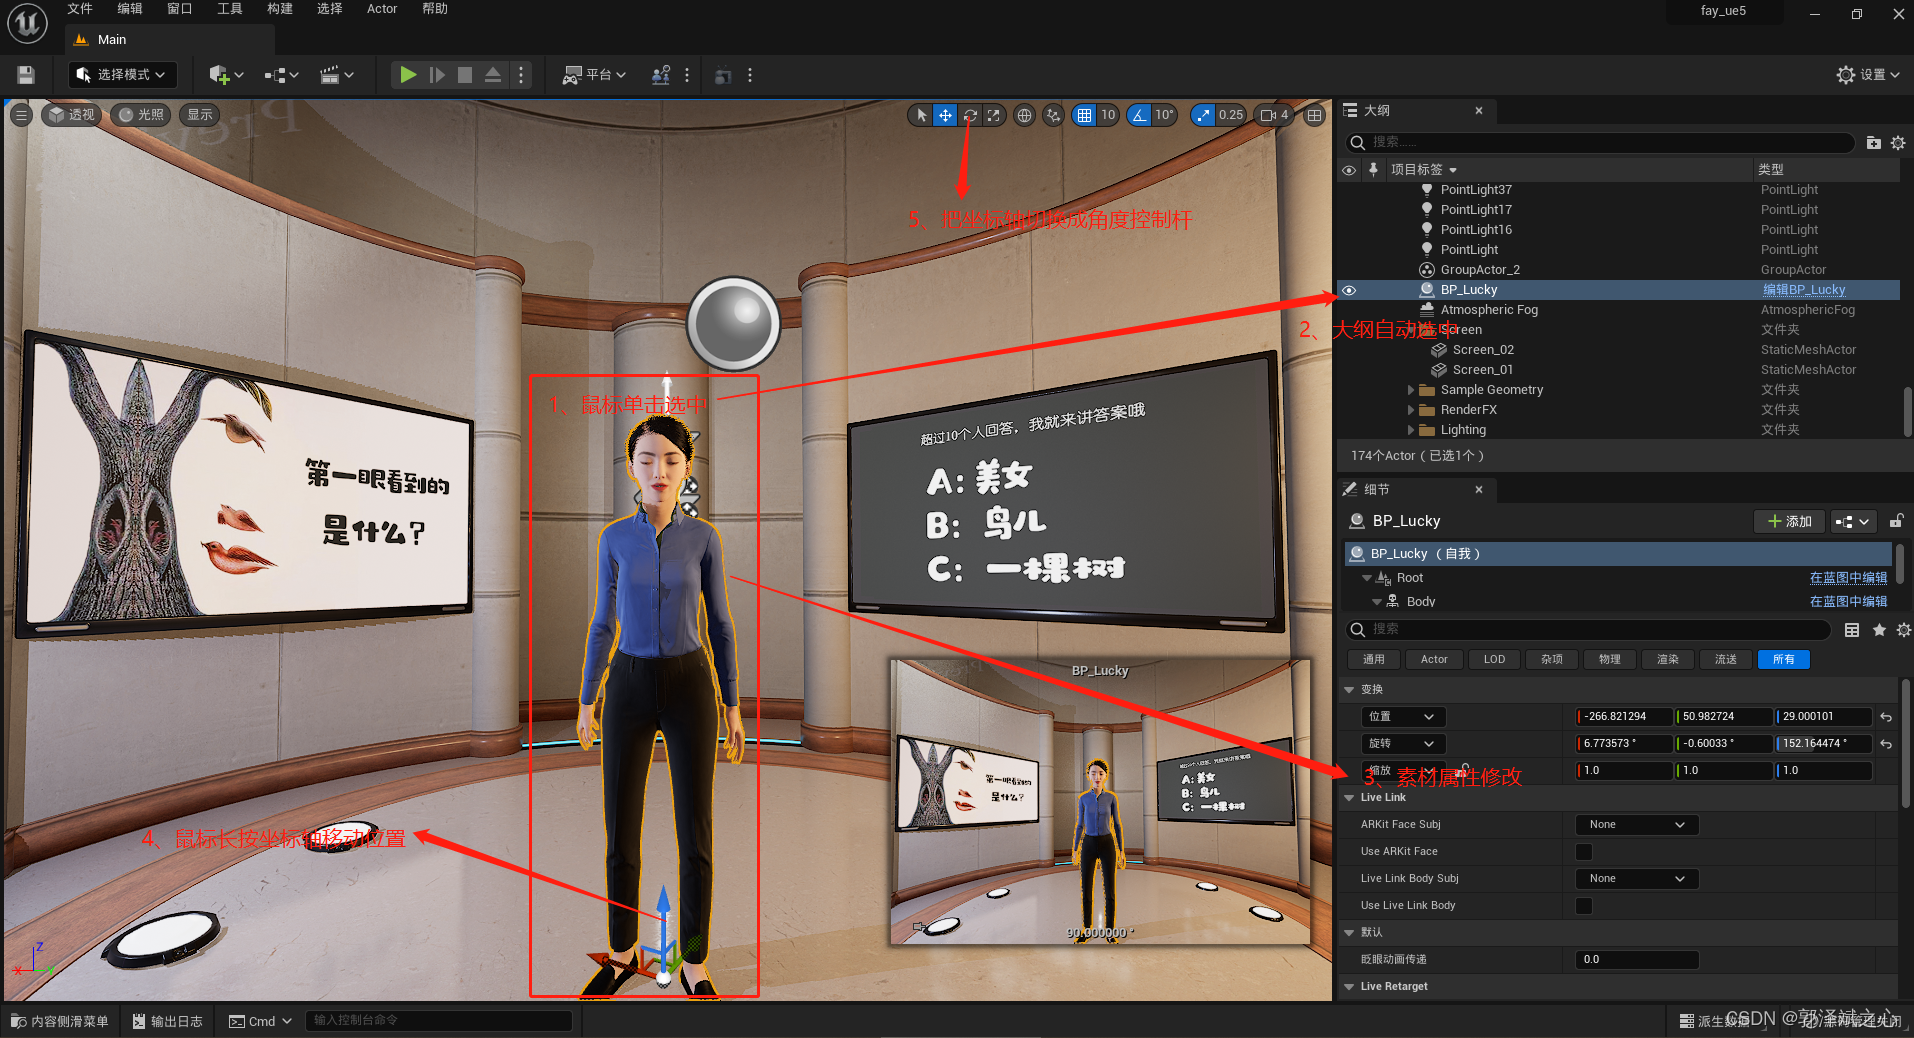
Task: Open the Platforms dropdown
Action: (x=594, y=75)
